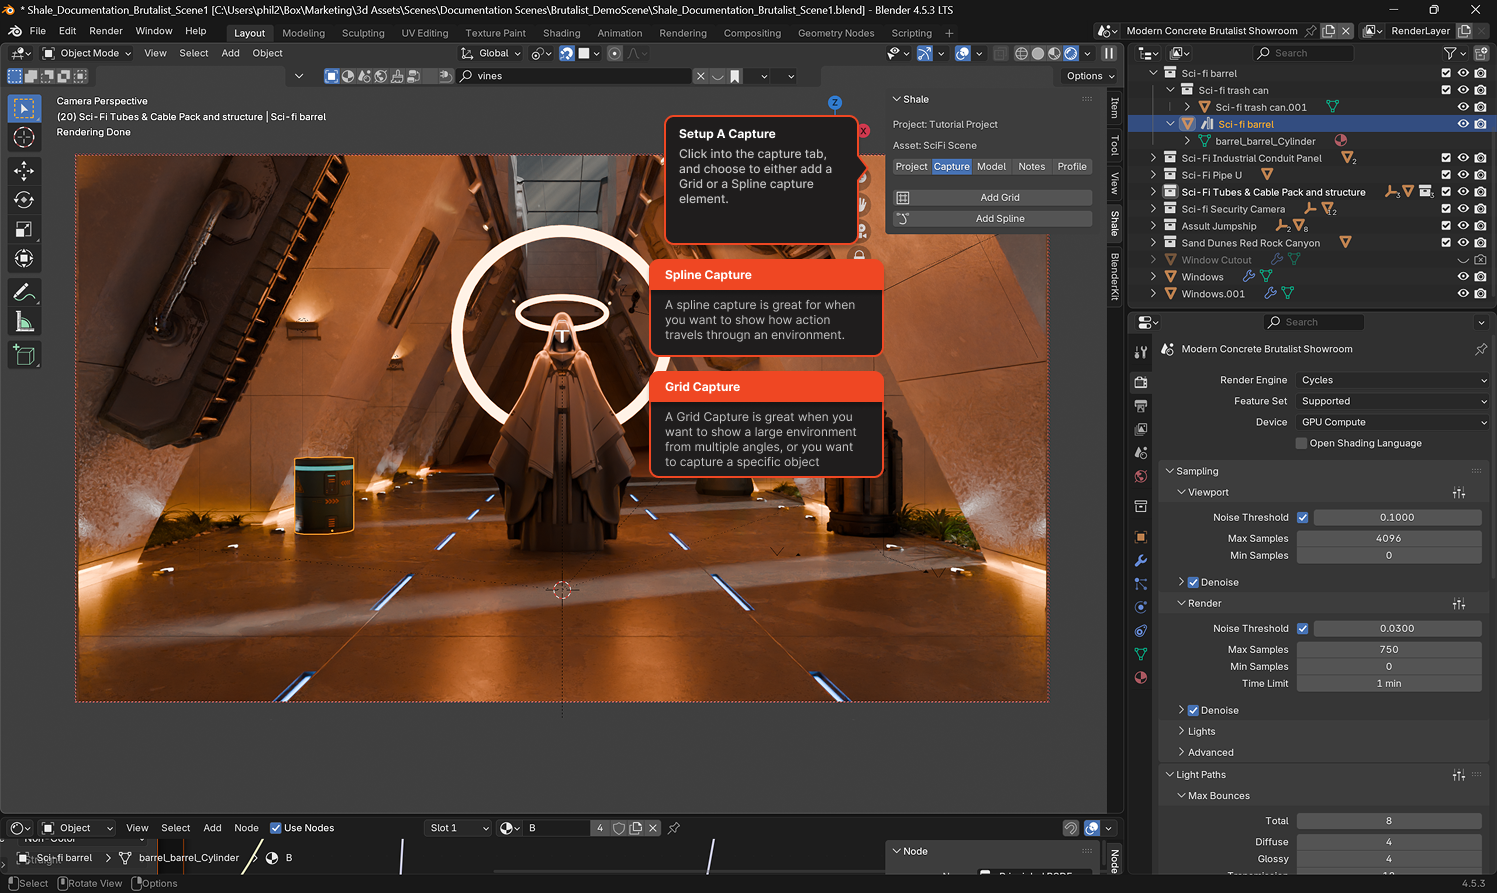Viewport: 1497px width, 893px height.
Task: Toggle the Viewport Denoise checkbox
Action: (x=1193, y=582)
